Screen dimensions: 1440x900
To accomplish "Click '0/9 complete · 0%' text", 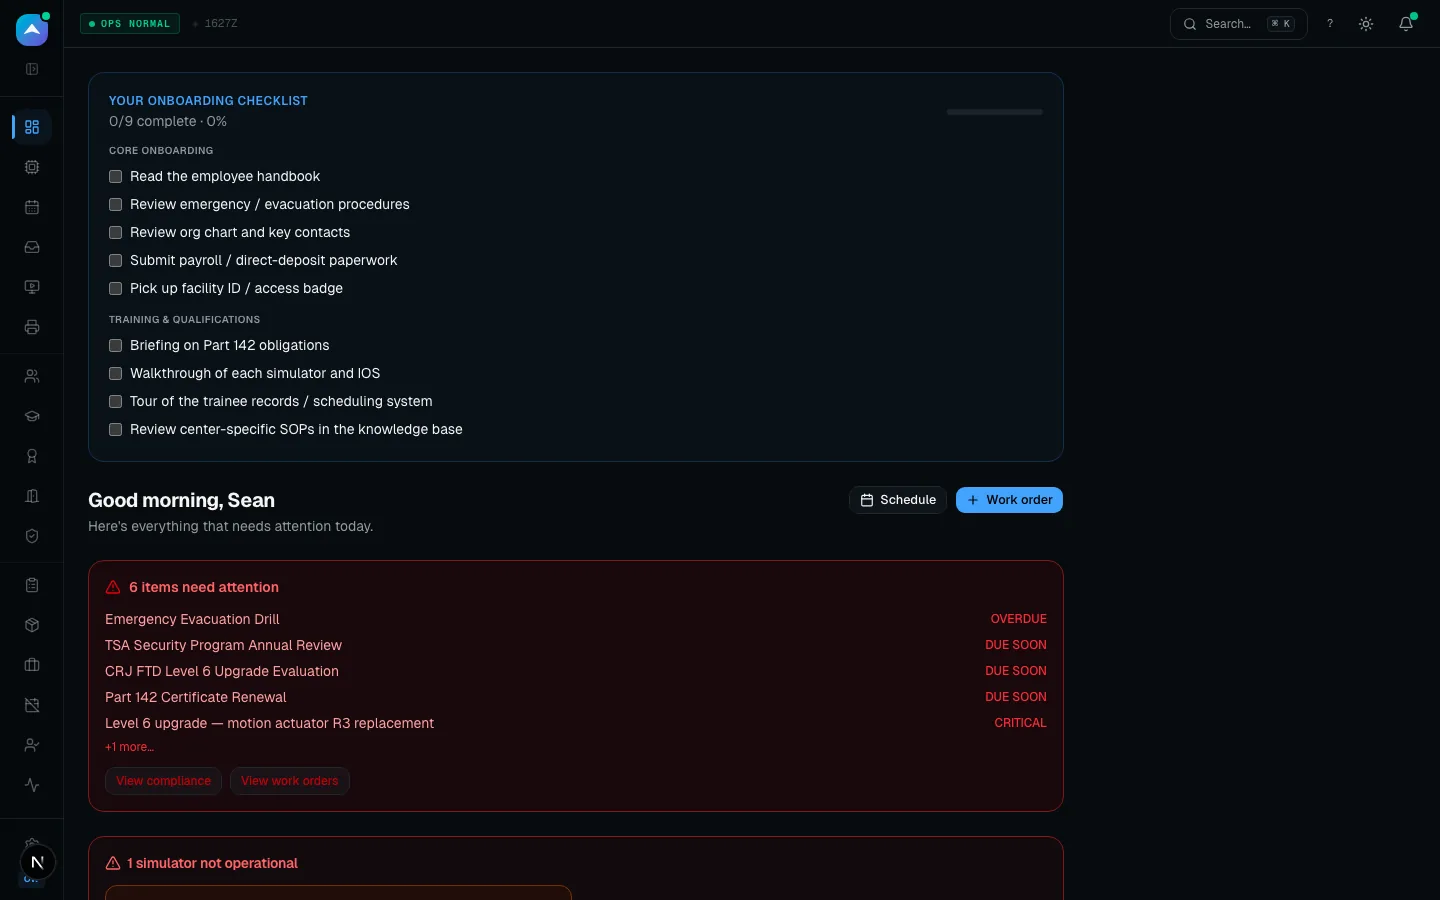I will pyautogui.click(x=168, y=121).
